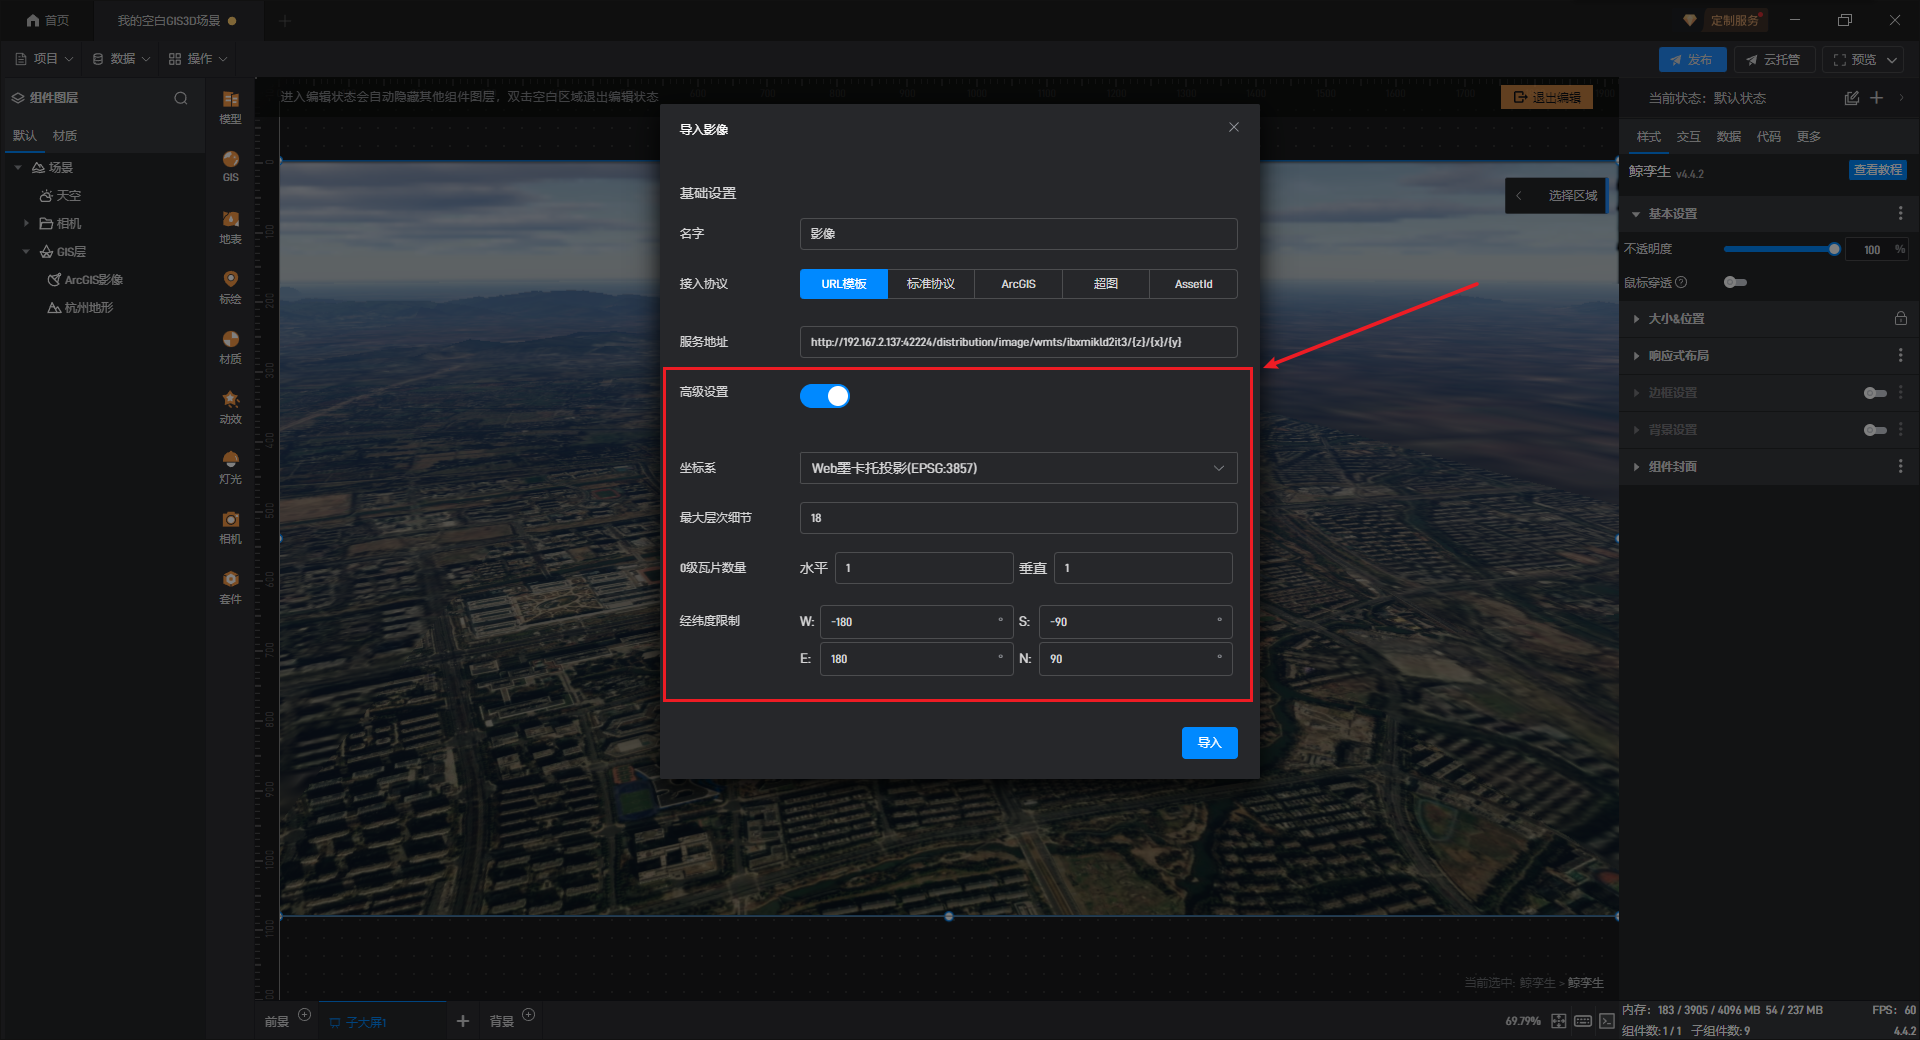
Task: Turn off the 高级设置 toggle switch
Action: [825, 396]
